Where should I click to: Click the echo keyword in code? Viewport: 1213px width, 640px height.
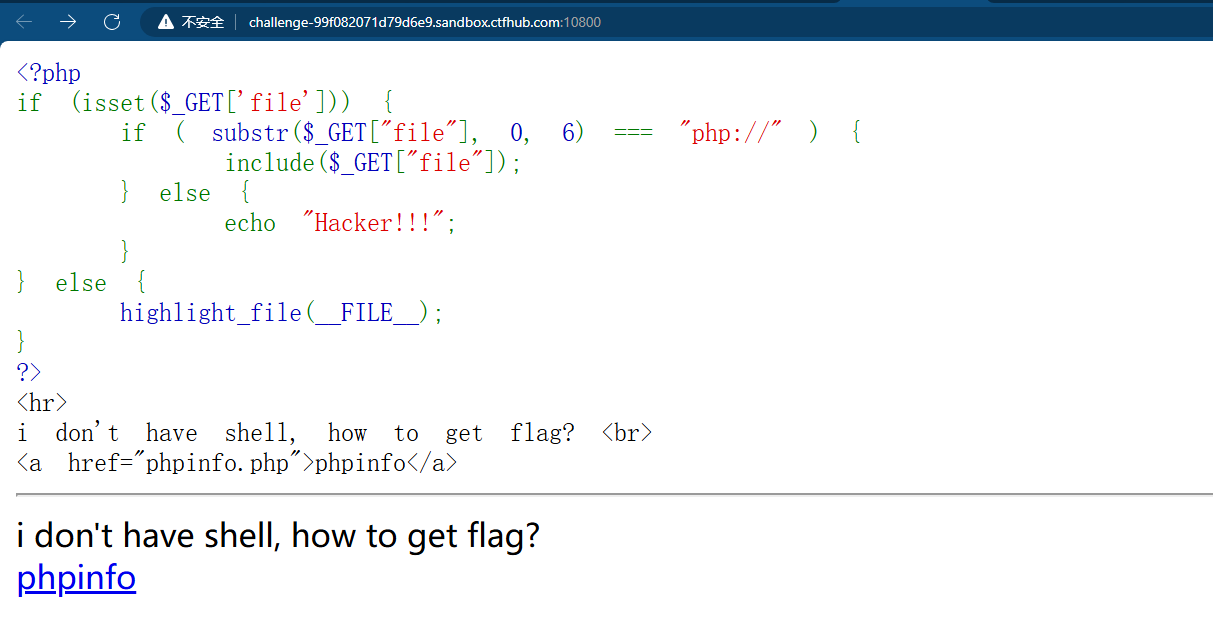click(x=250, y=223)
